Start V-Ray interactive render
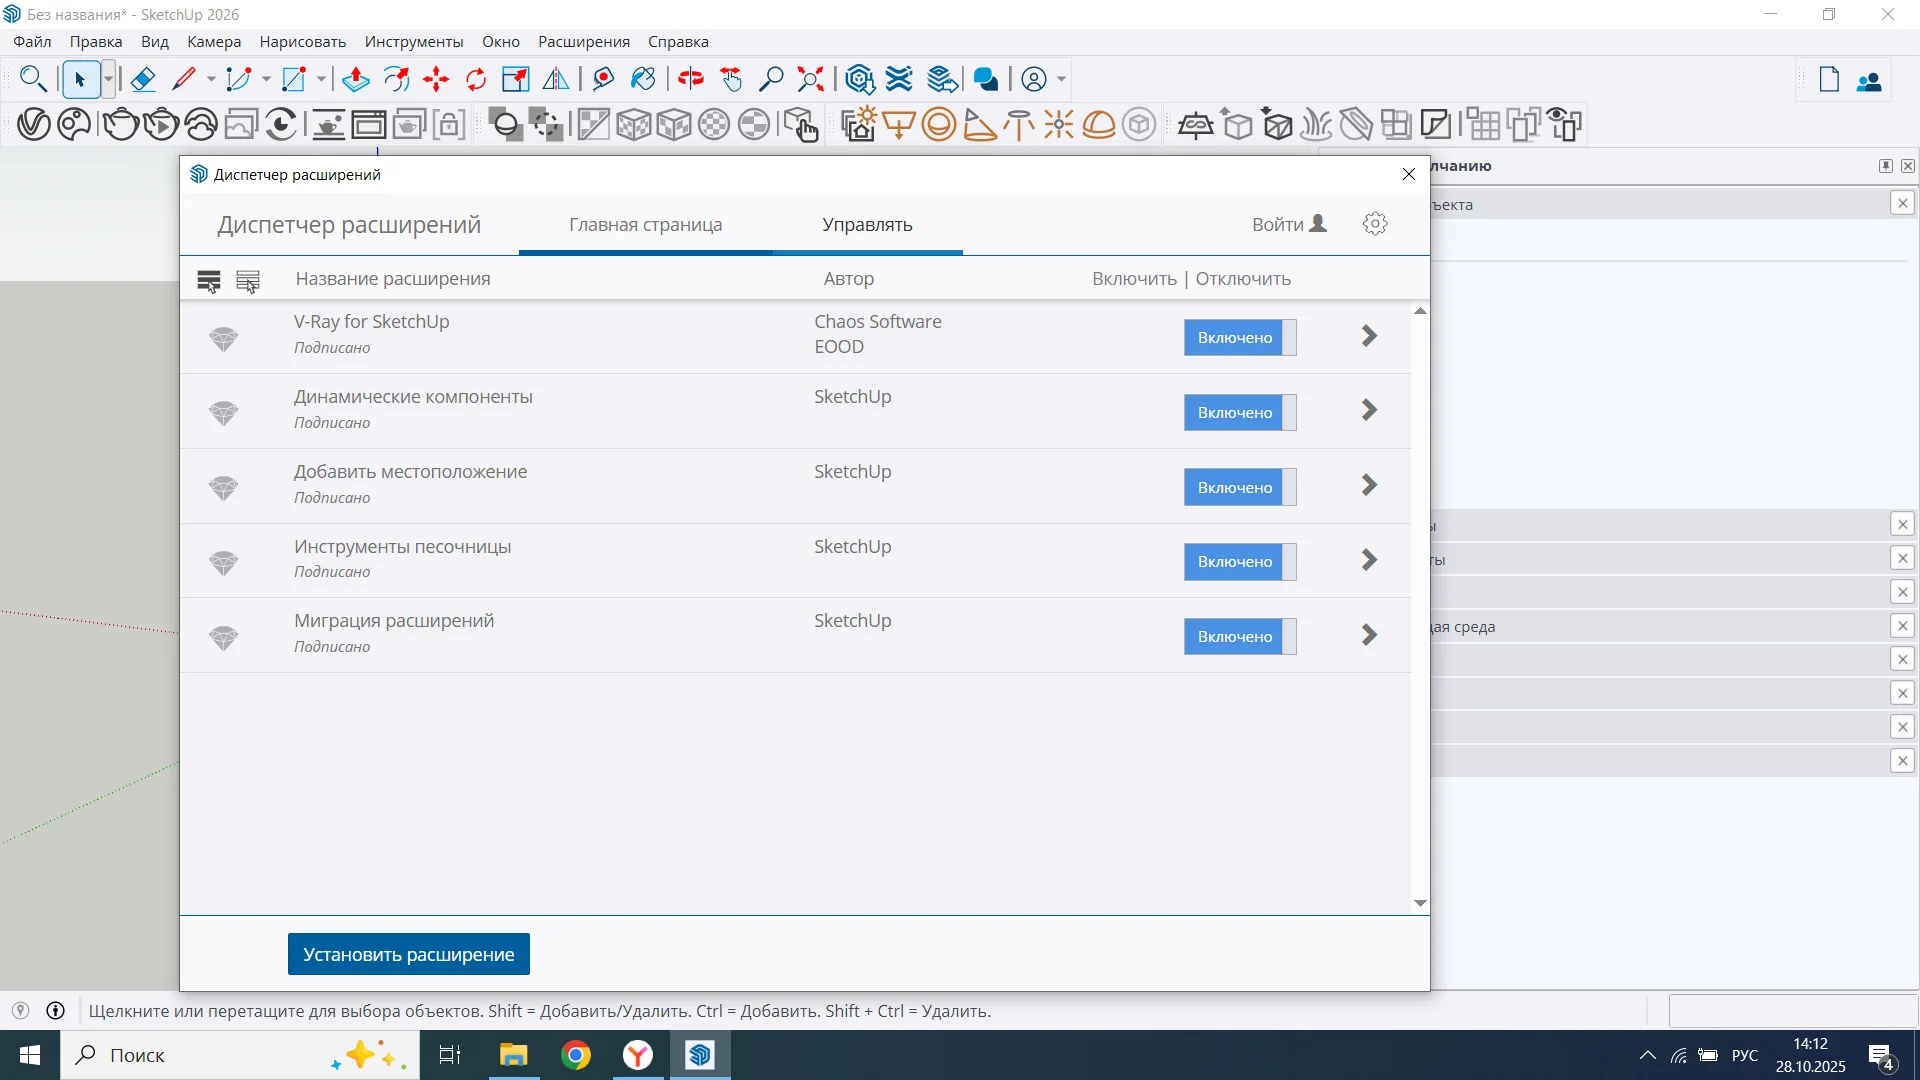1920x1080 pixels. click(161, 125)
